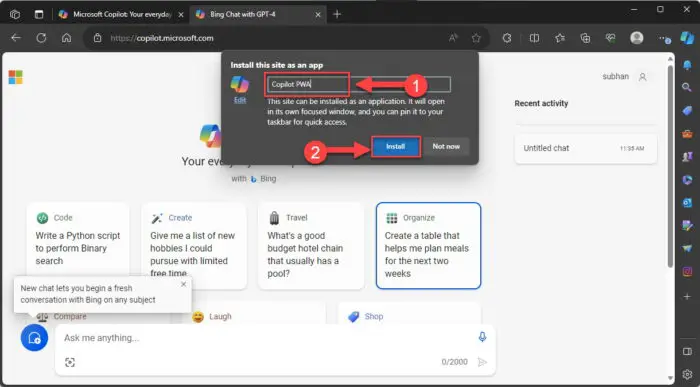
Task: Switch to Microsoft Copilot: Your everyday tab
Action: pos(121,14)
